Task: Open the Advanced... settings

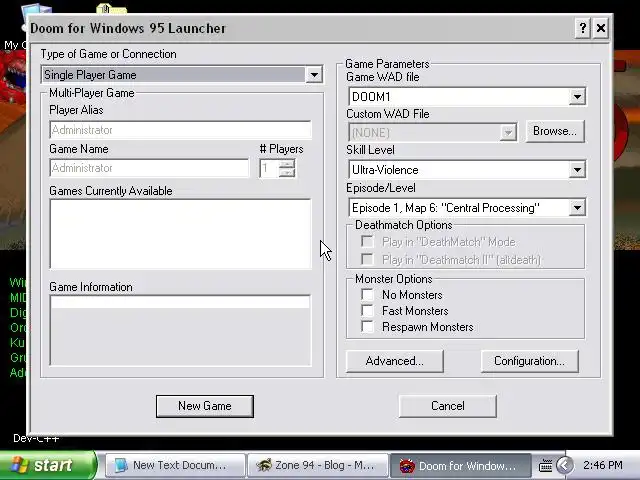Action: click(x=394, y=361)
